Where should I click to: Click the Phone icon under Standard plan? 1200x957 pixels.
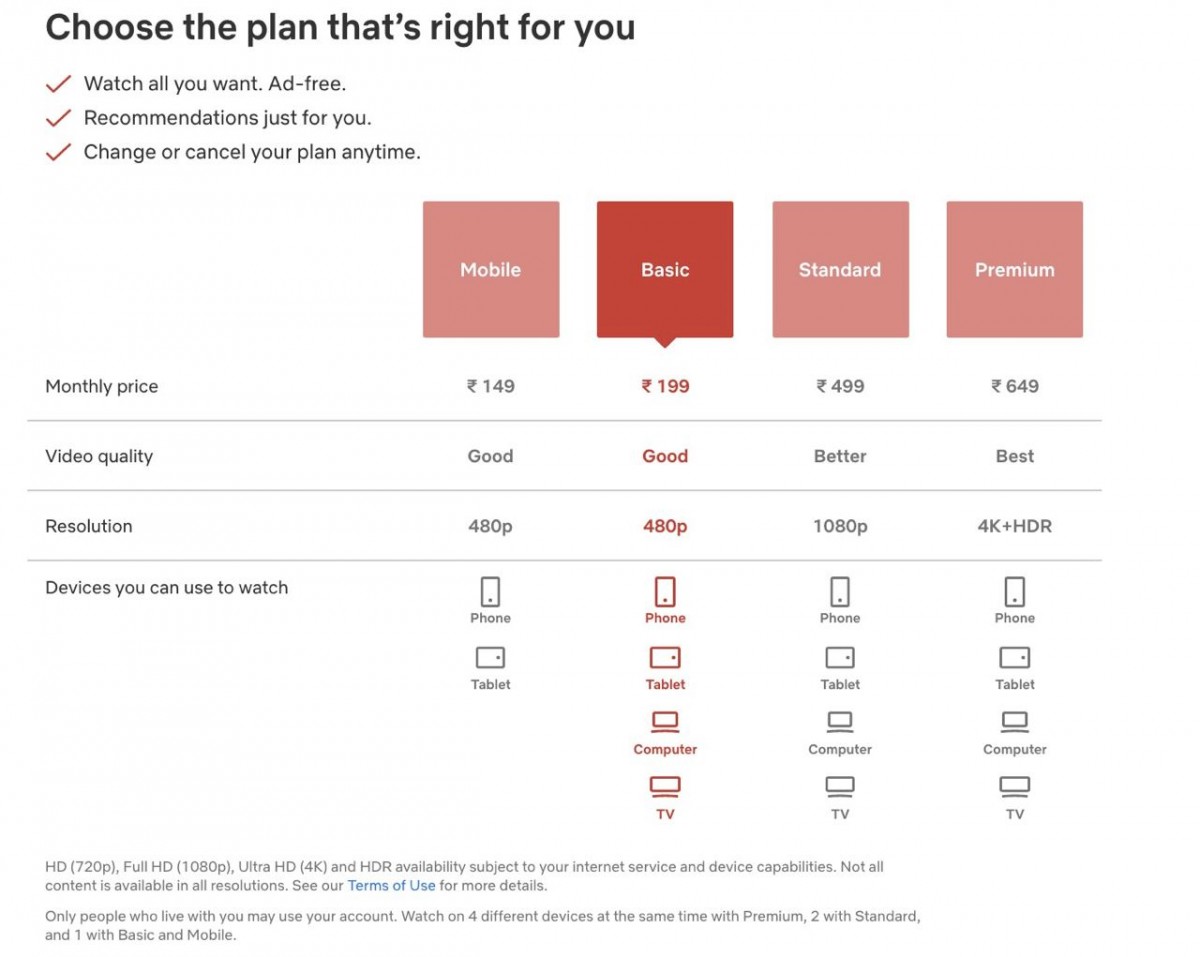pyautogui.click(x=840, y=590)
